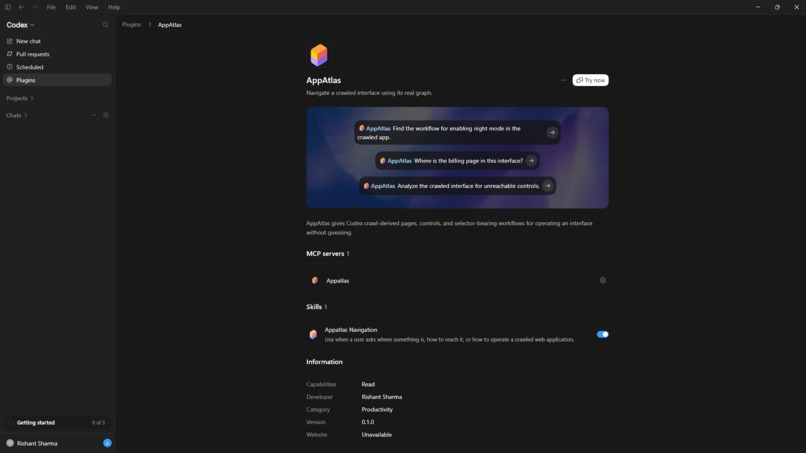The width and height of the screenshot is (806, 453).
Task: Click the Appatlas Navigation skill icon
Action: 313,335
